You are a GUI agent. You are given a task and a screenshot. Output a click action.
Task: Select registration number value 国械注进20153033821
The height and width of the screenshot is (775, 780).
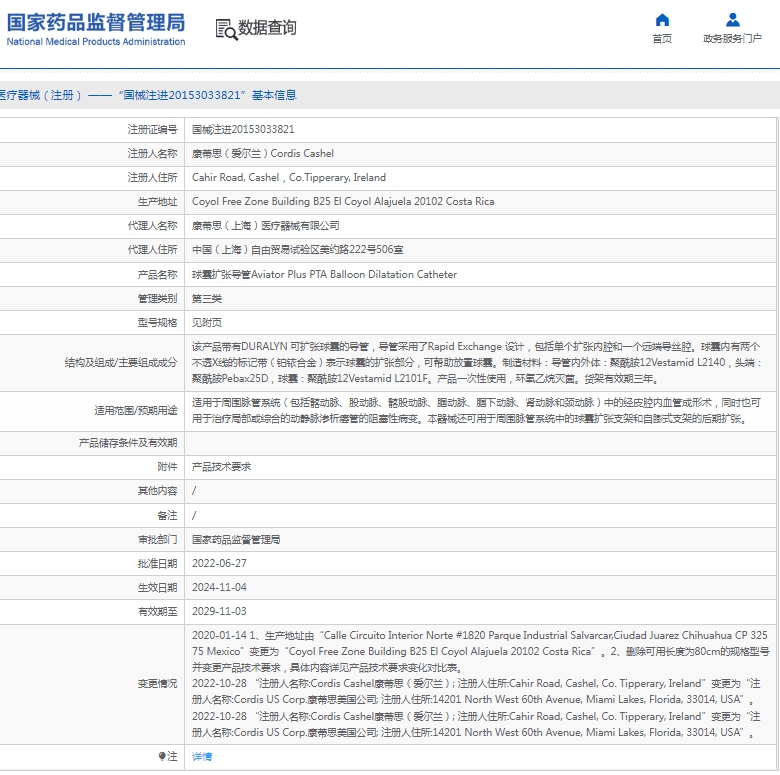[243, 129]
